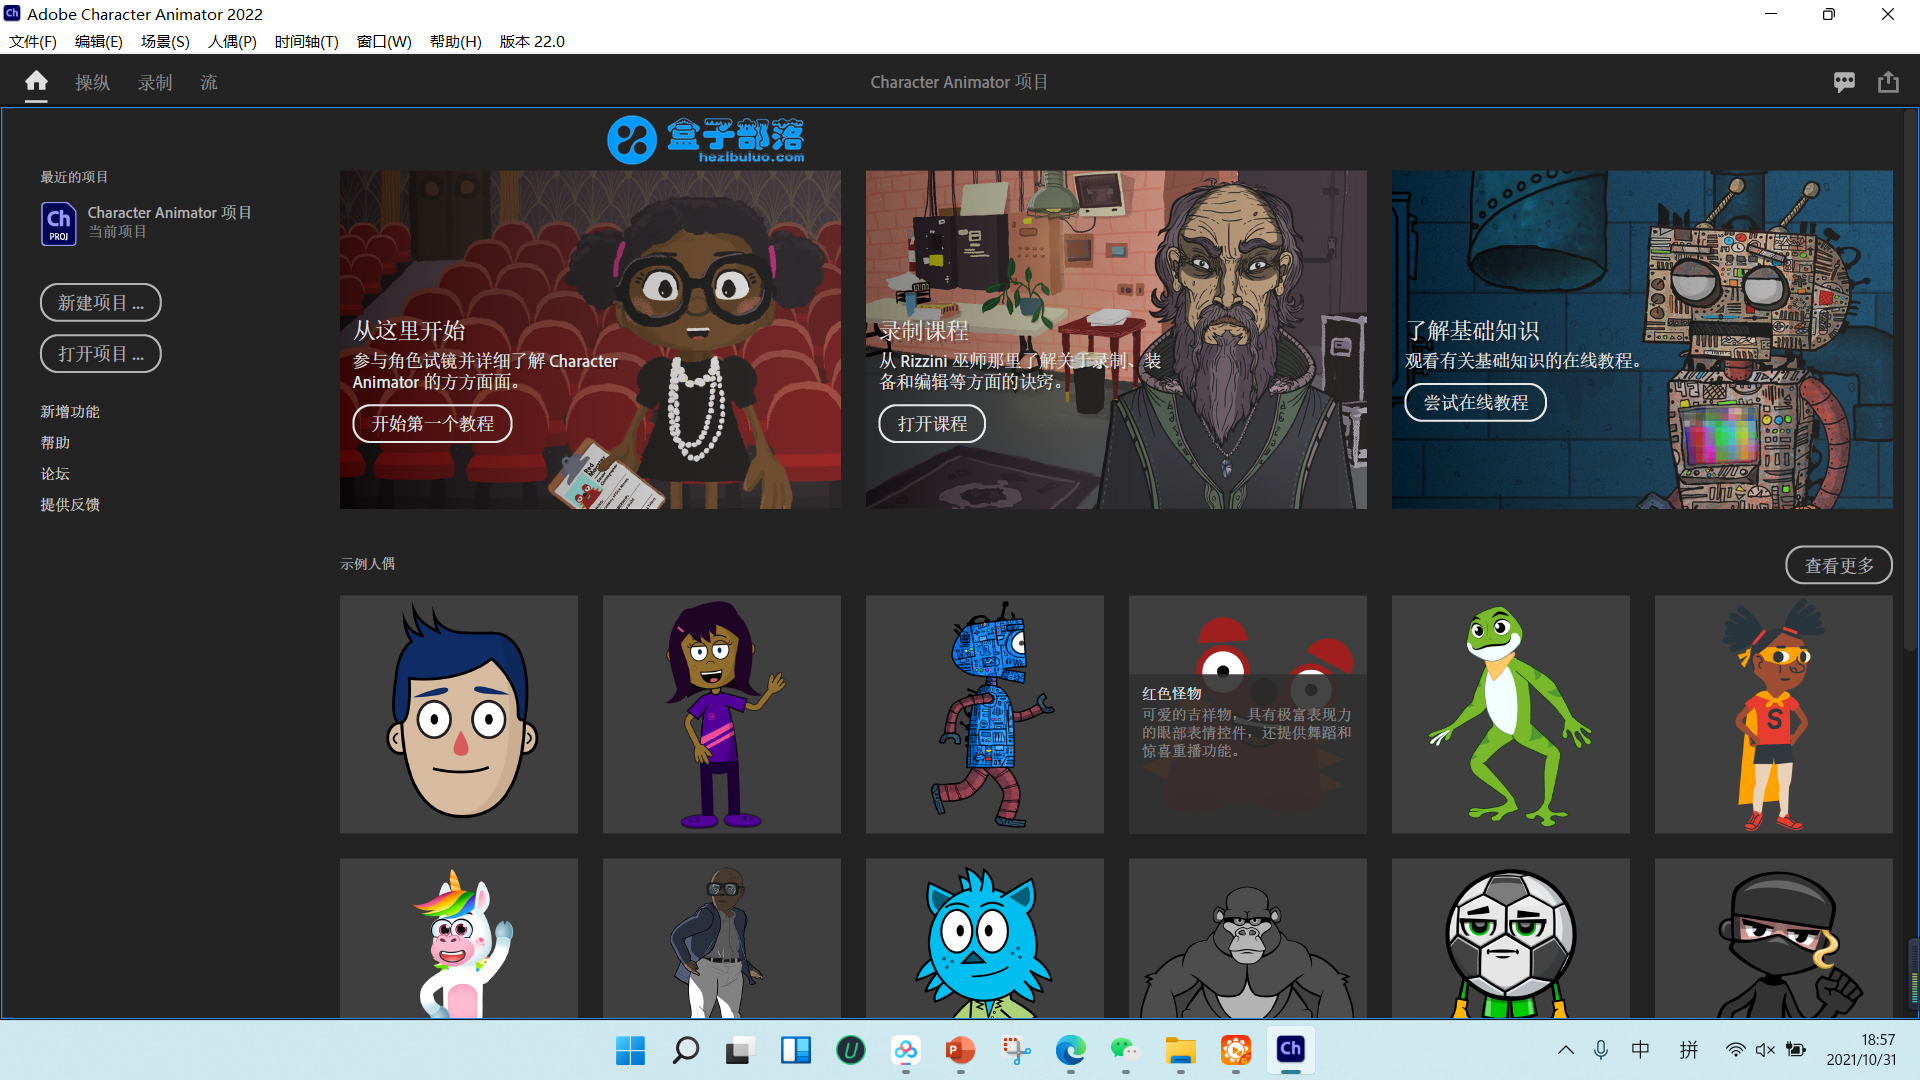Open the 人偶(P) menu
The image size is (1920, 1080).
[232, 41]
